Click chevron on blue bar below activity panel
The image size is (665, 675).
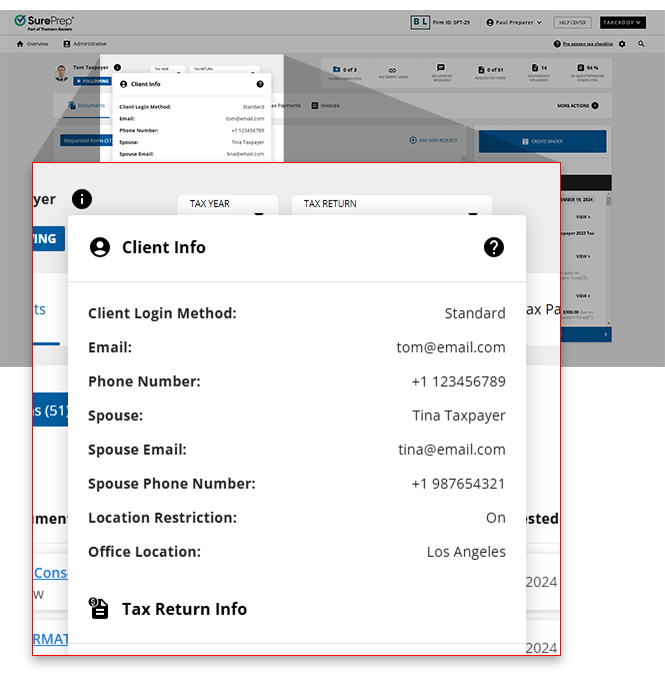606,334
